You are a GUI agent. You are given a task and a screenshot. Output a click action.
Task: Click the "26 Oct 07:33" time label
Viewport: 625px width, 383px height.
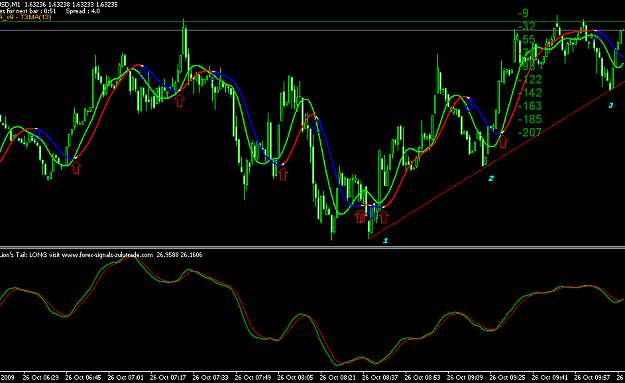point(210,377)
